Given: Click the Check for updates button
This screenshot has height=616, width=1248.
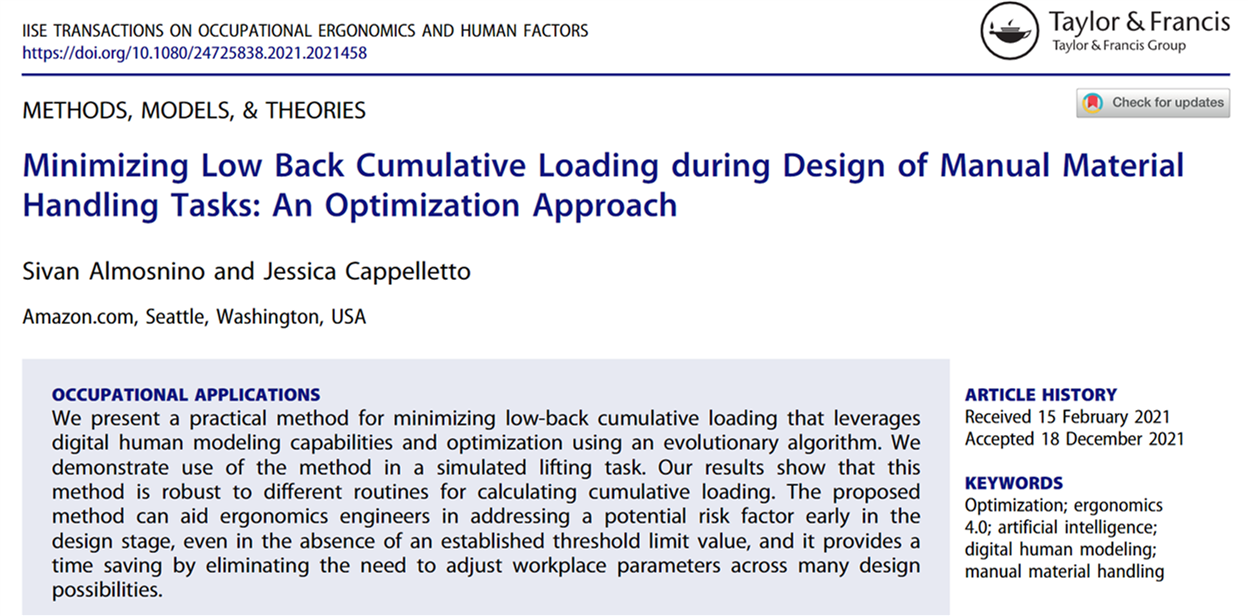Looking at the screenshot, I should 1153,103.
